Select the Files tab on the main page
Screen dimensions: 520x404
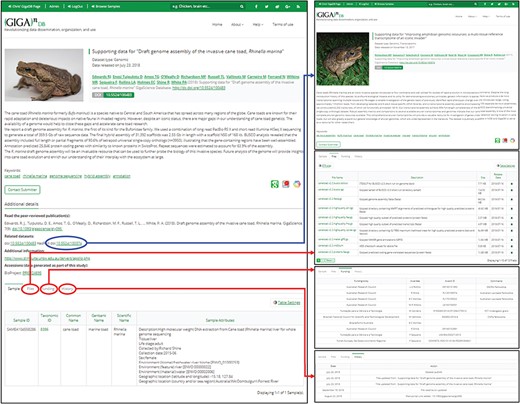click(30, 289)
